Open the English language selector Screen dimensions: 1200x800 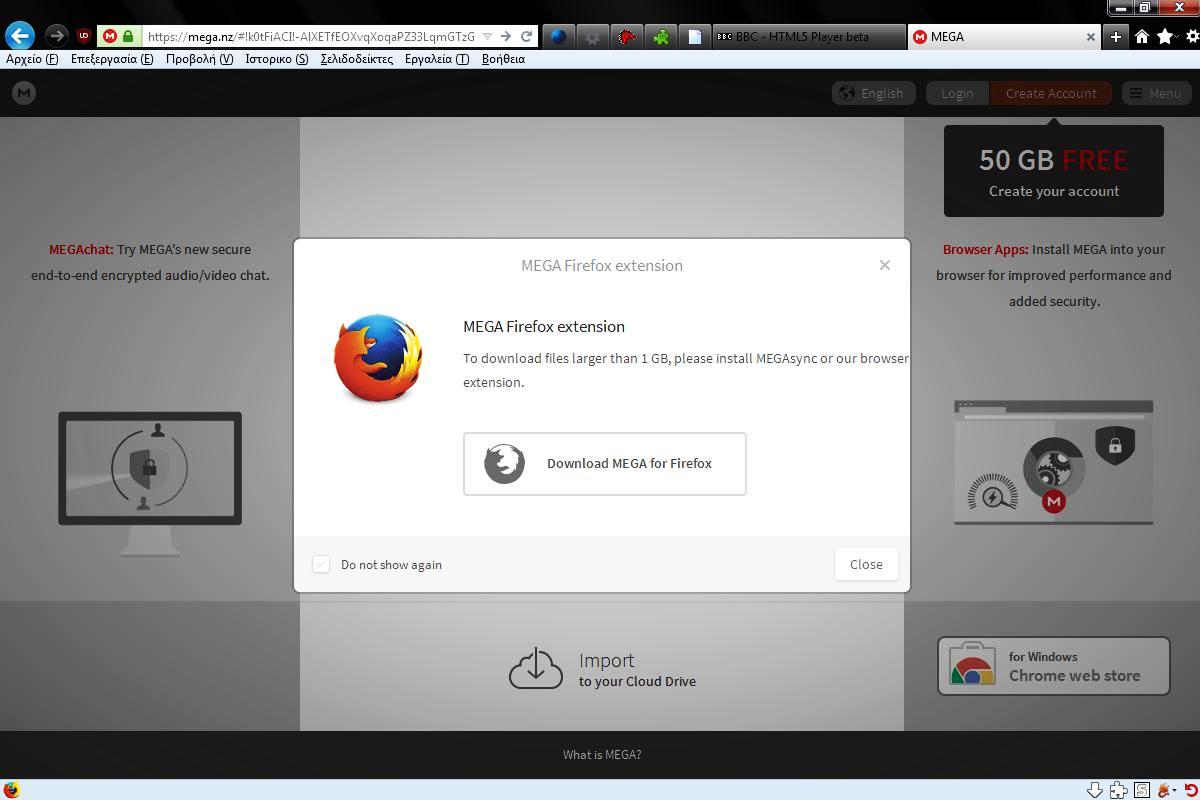pyautogui.click(x=872, y=93)
